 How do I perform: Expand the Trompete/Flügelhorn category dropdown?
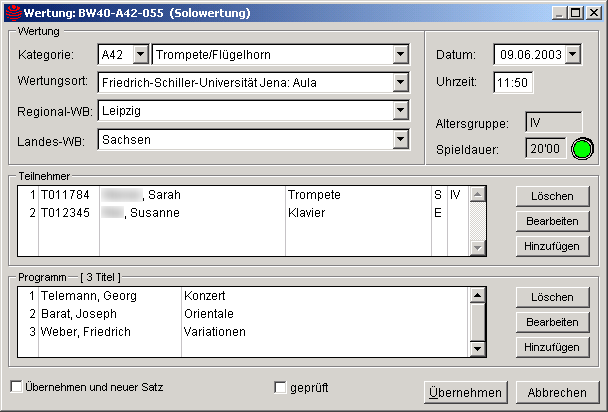400,54
